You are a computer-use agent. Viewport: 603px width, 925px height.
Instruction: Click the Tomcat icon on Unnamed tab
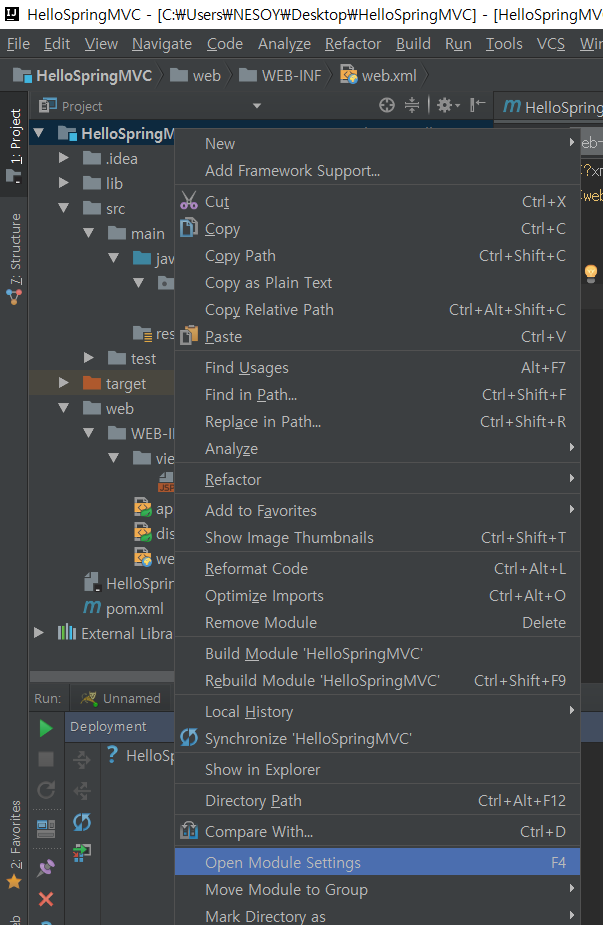pos(89,698)
